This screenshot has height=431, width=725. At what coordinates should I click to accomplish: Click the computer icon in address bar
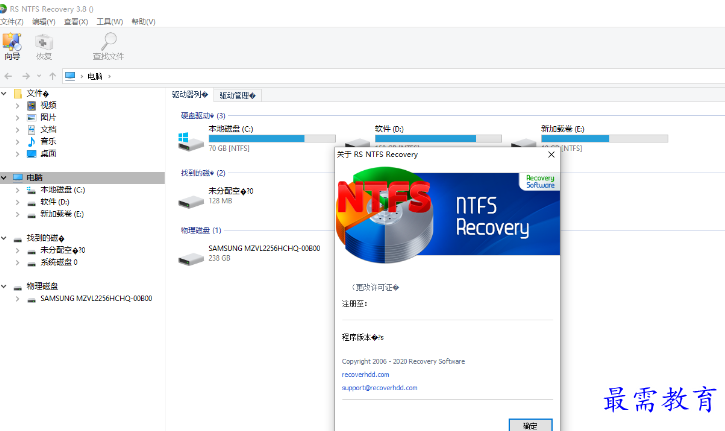(x=70, y=76)
